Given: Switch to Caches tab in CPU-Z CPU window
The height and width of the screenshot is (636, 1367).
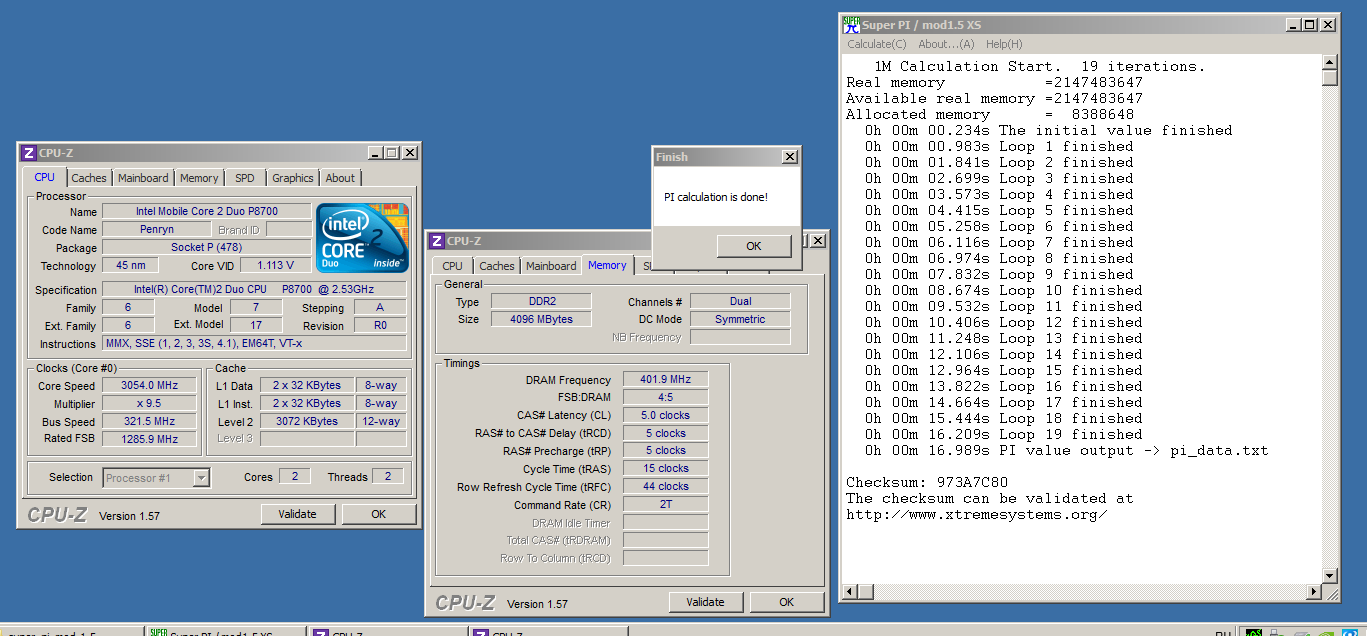Looking at the screenshot, I should (x=89, y=178).
